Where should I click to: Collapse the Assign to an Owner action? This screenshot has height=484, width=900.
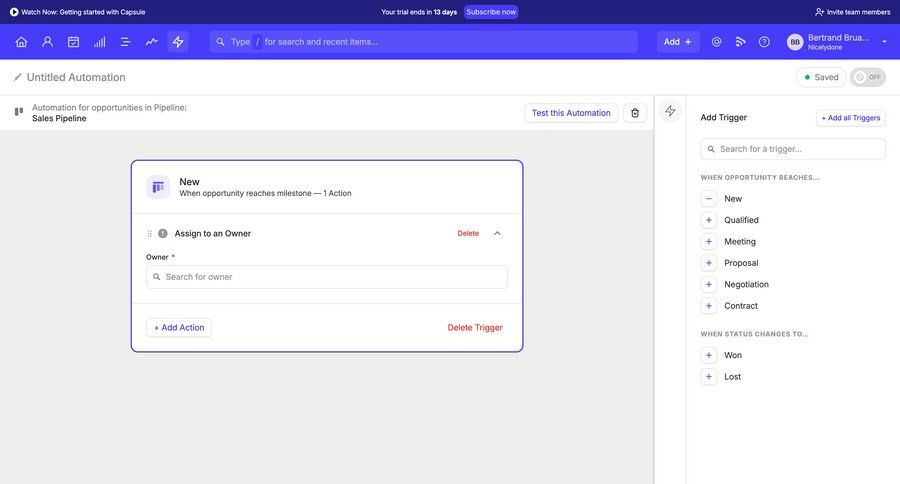point(497,233)
